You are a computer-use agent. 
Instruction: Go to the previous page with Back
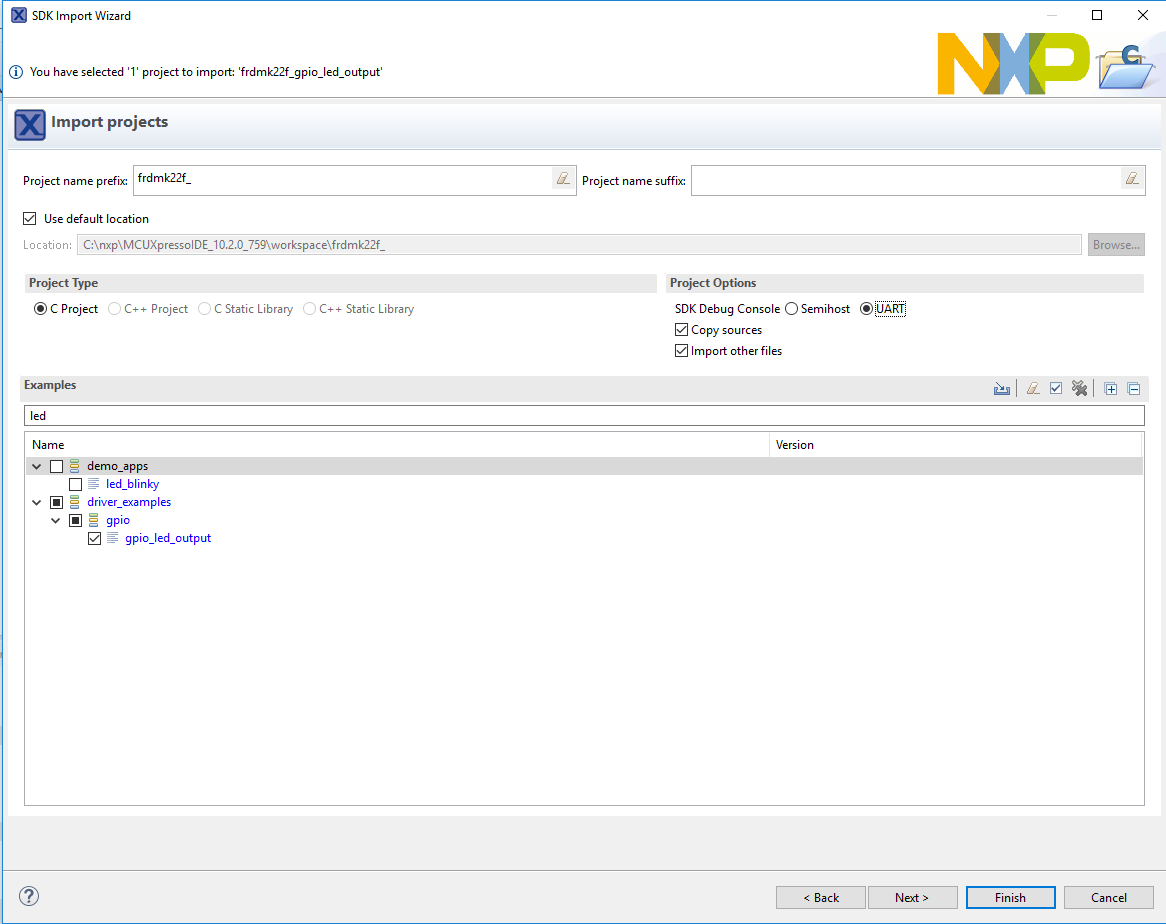[x=820, y=897]
